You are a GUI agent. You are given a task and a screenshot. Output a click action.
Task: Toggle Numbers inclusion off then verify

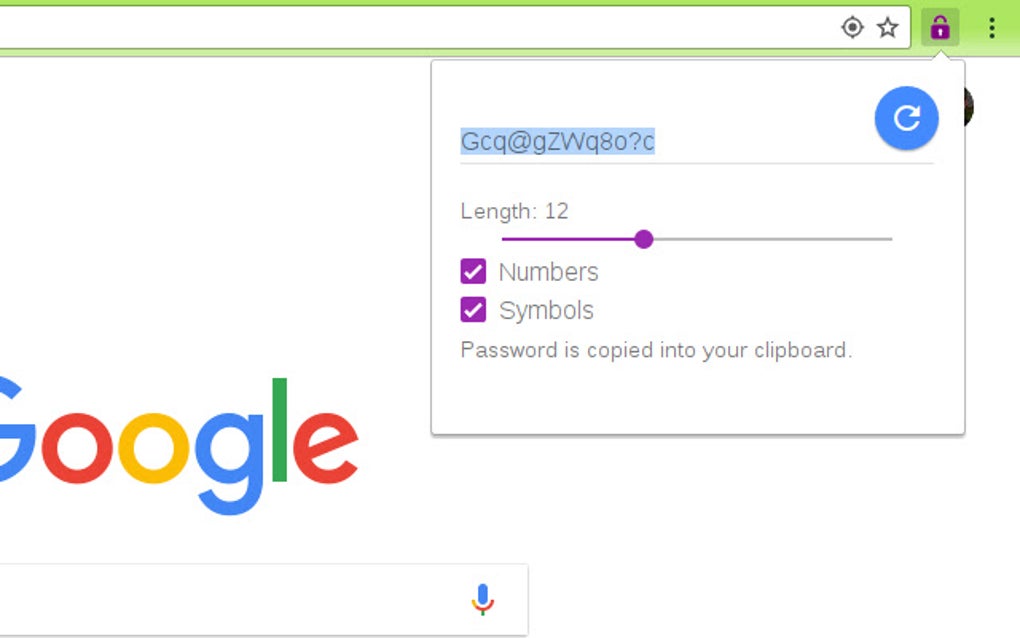tap(471, 271)
